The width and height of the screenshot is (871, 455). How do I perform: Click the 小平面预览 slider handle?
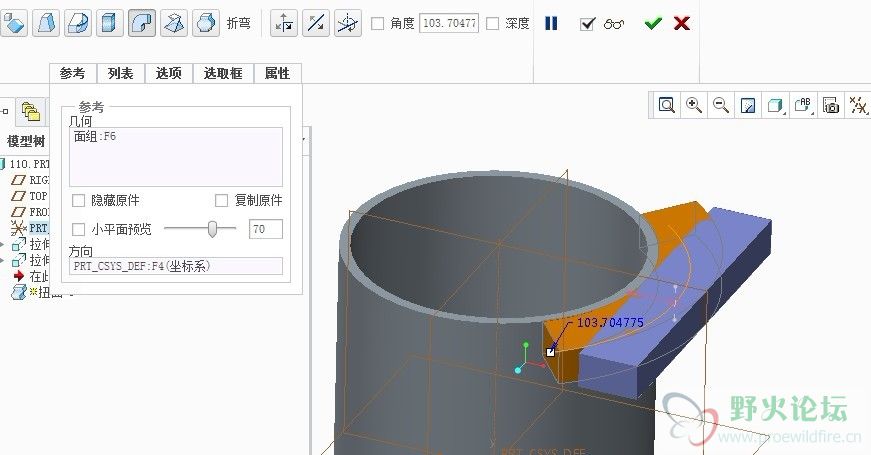(x=212, y=228)
